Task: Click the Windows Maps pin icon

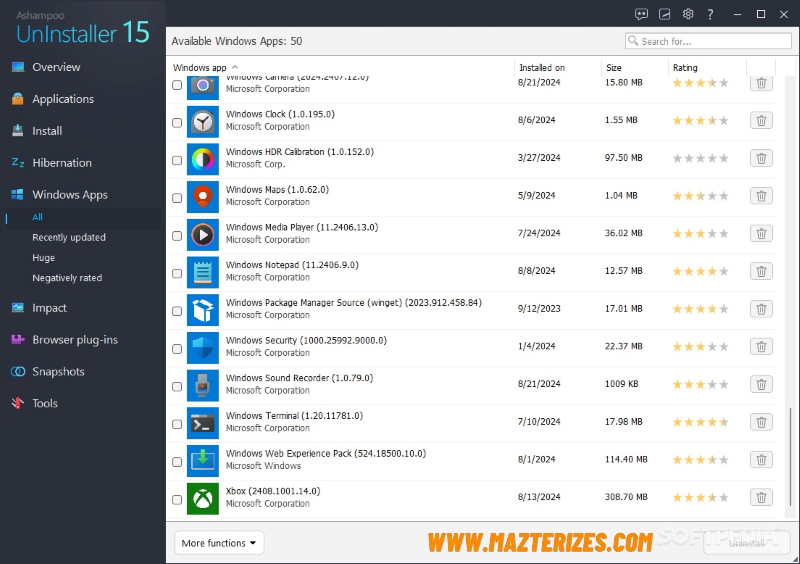Action: 203,197
